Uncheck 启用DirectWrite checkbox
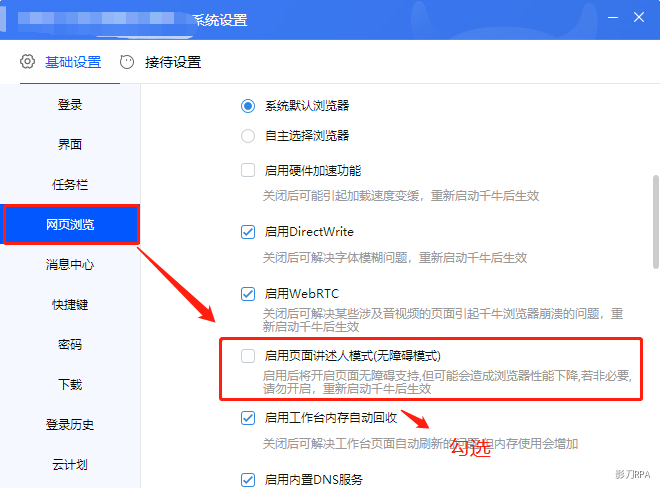This screenshot has width=660, height=488. pos(248,232)
